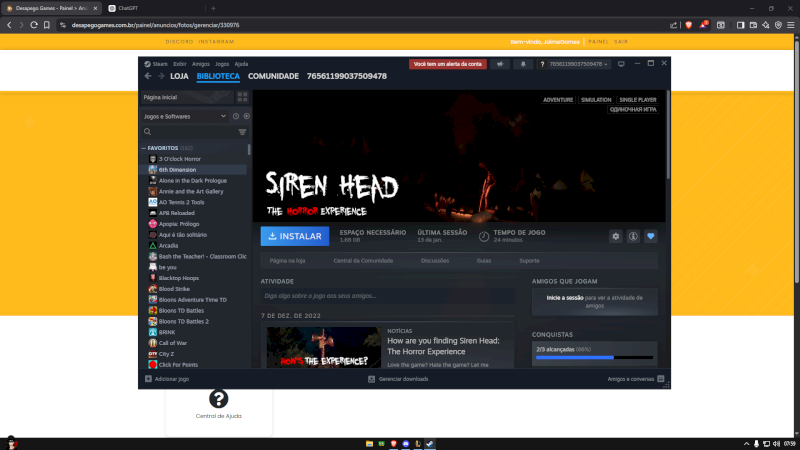800x450 pixels.
Task: Open the library filter options icon
Action: point(242,132)
